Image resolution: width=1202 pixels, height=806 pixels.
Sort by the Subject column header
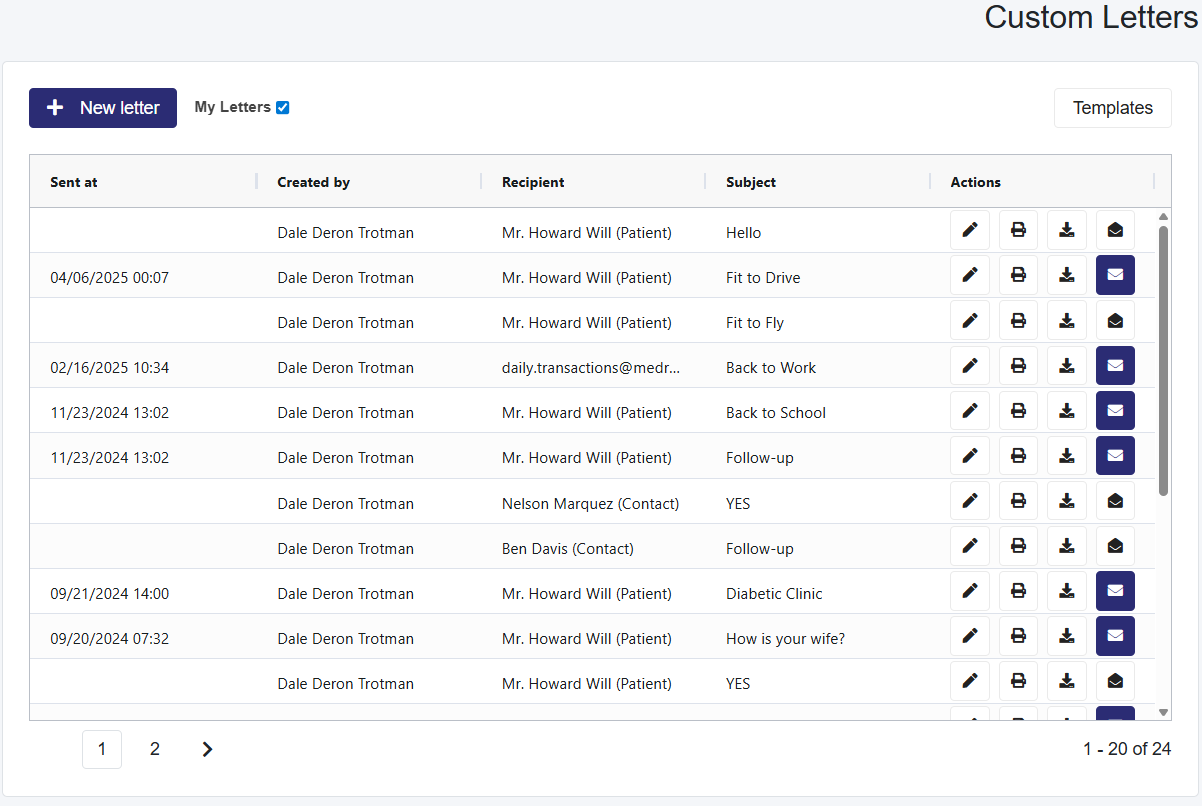751,182
